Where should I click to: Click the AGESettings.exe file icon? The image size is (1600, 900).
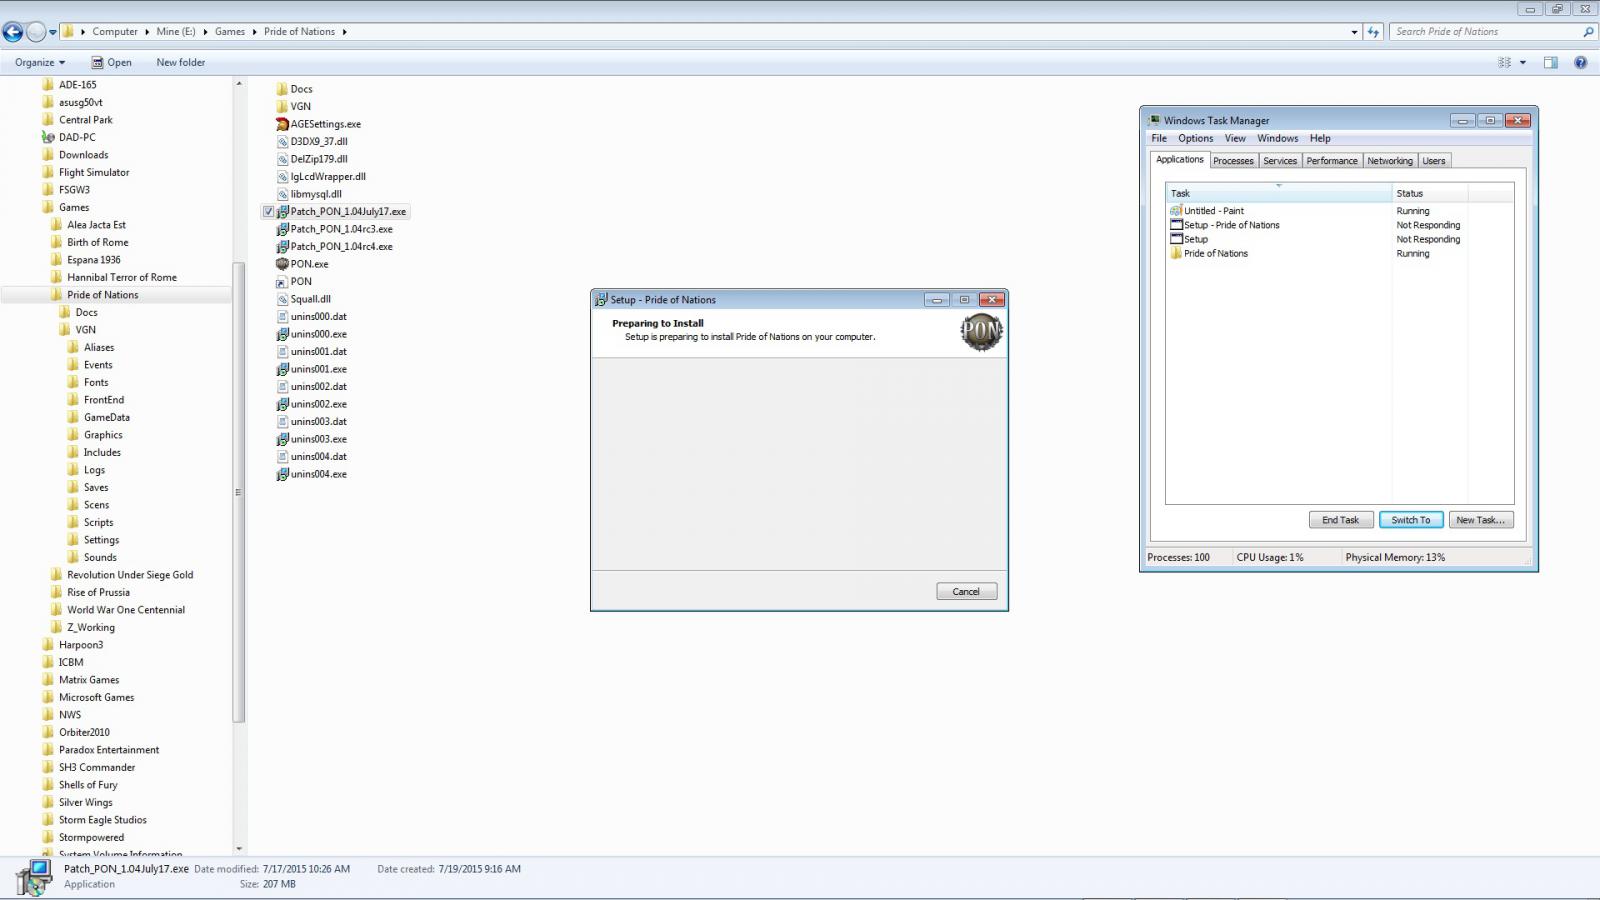click(x=282, y=124)
